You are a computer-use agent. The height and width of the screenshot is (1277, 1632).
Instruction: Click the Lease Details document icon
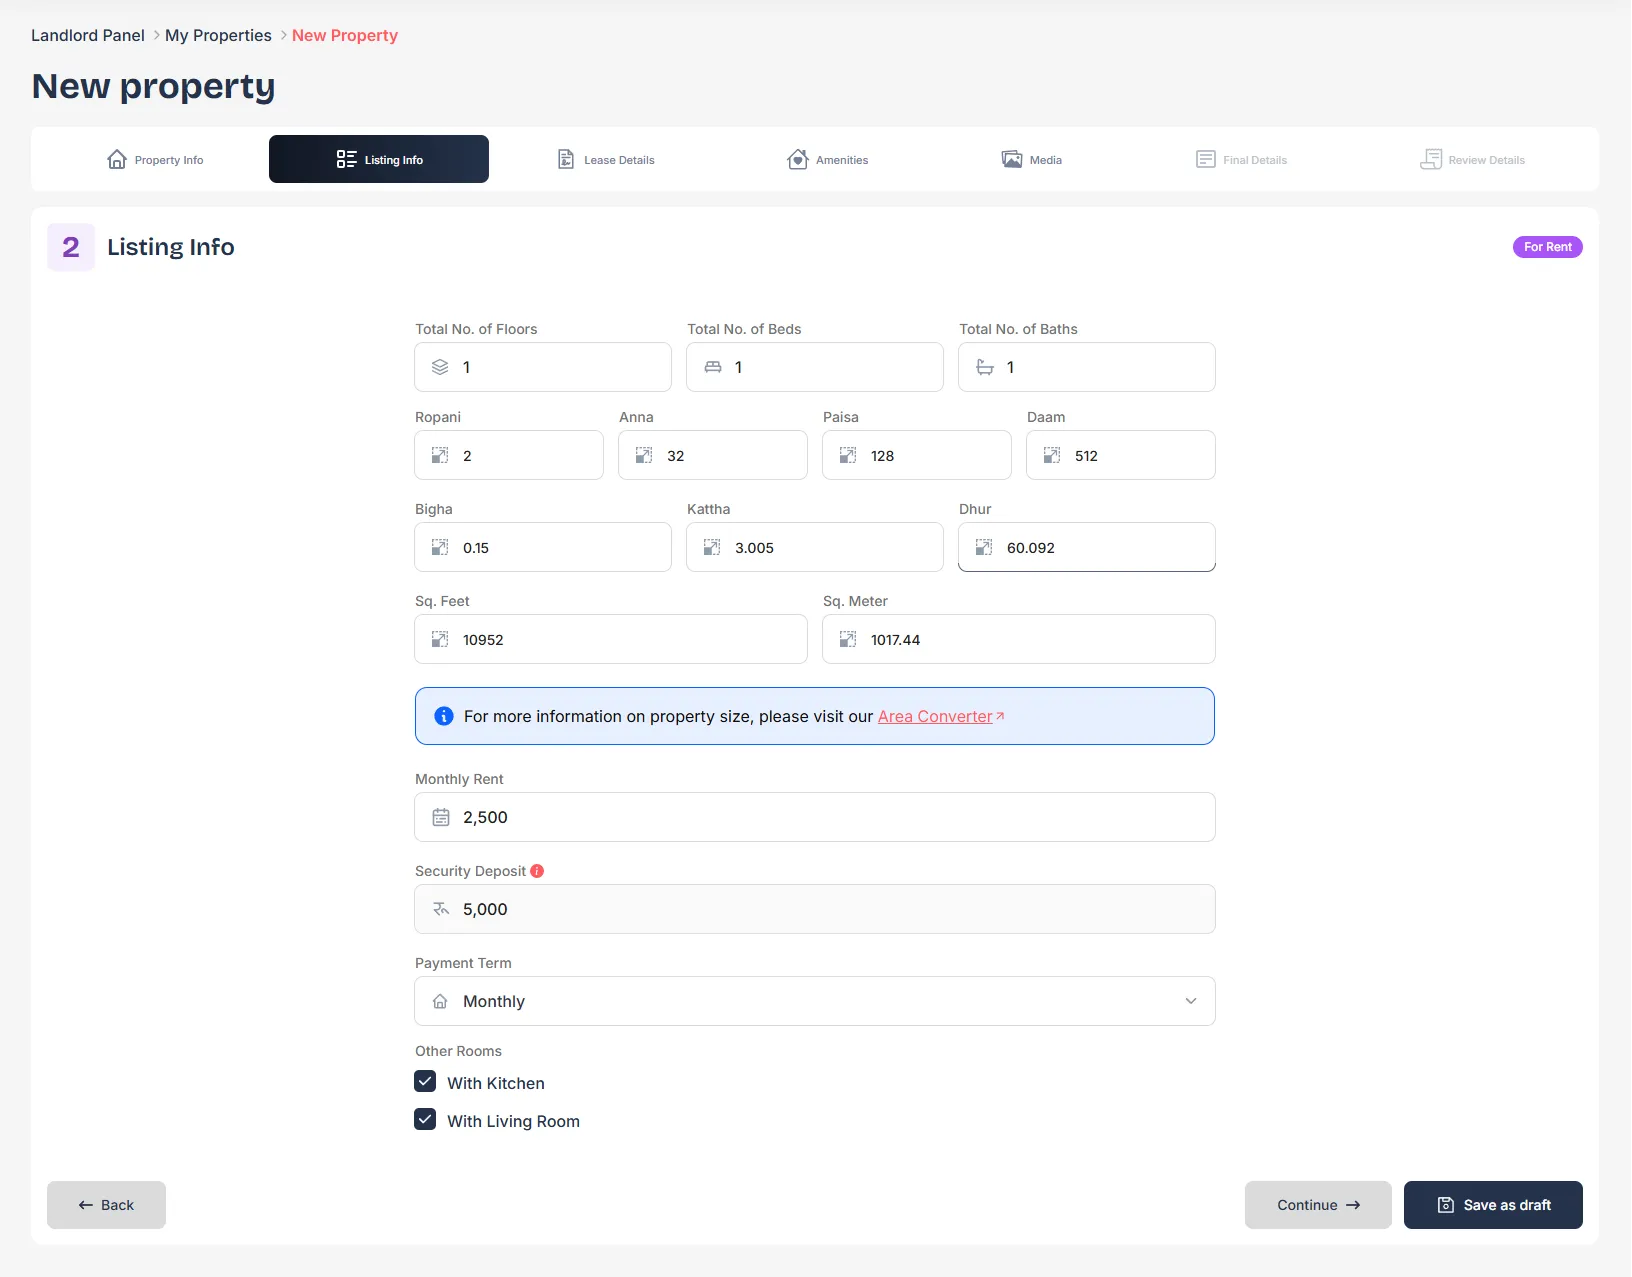click(566, 160)
